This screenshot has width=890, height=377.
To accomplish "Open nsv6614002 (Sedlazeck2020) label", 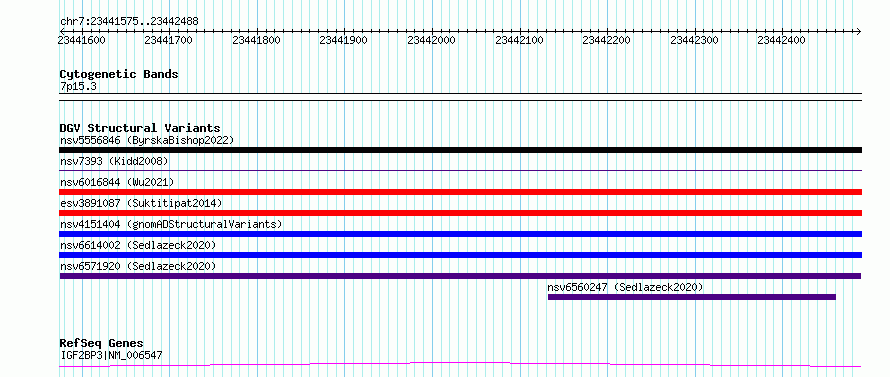I will tap(138, 245).
